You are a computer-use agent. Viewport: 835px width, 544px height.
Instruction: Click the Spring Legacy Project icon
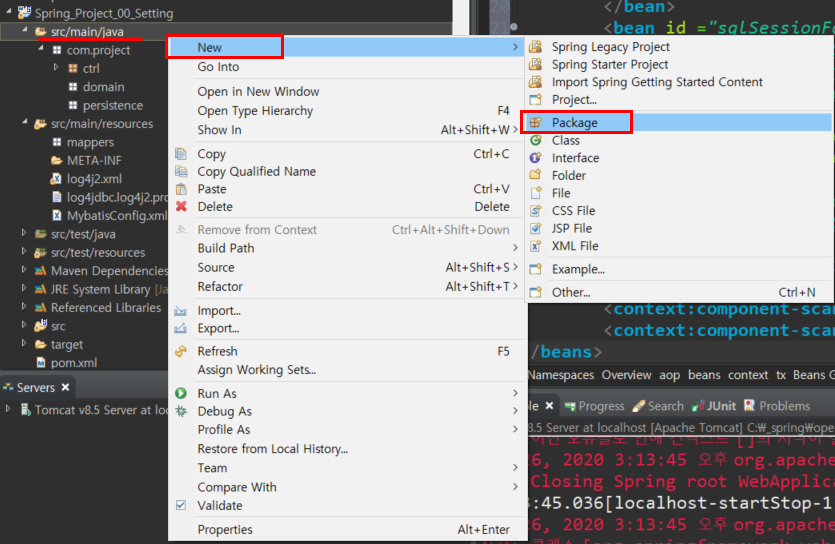pyautogui.click(x=536, y=47)
